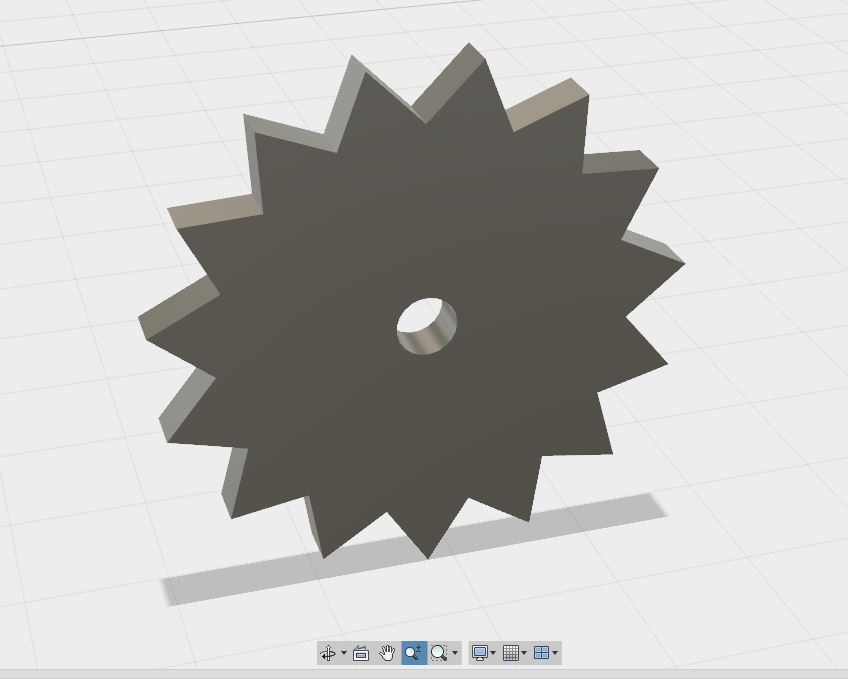This screenshot has width=848, height=679.
Task: Toggle the active Zoom tool
Action: point(414,653)
